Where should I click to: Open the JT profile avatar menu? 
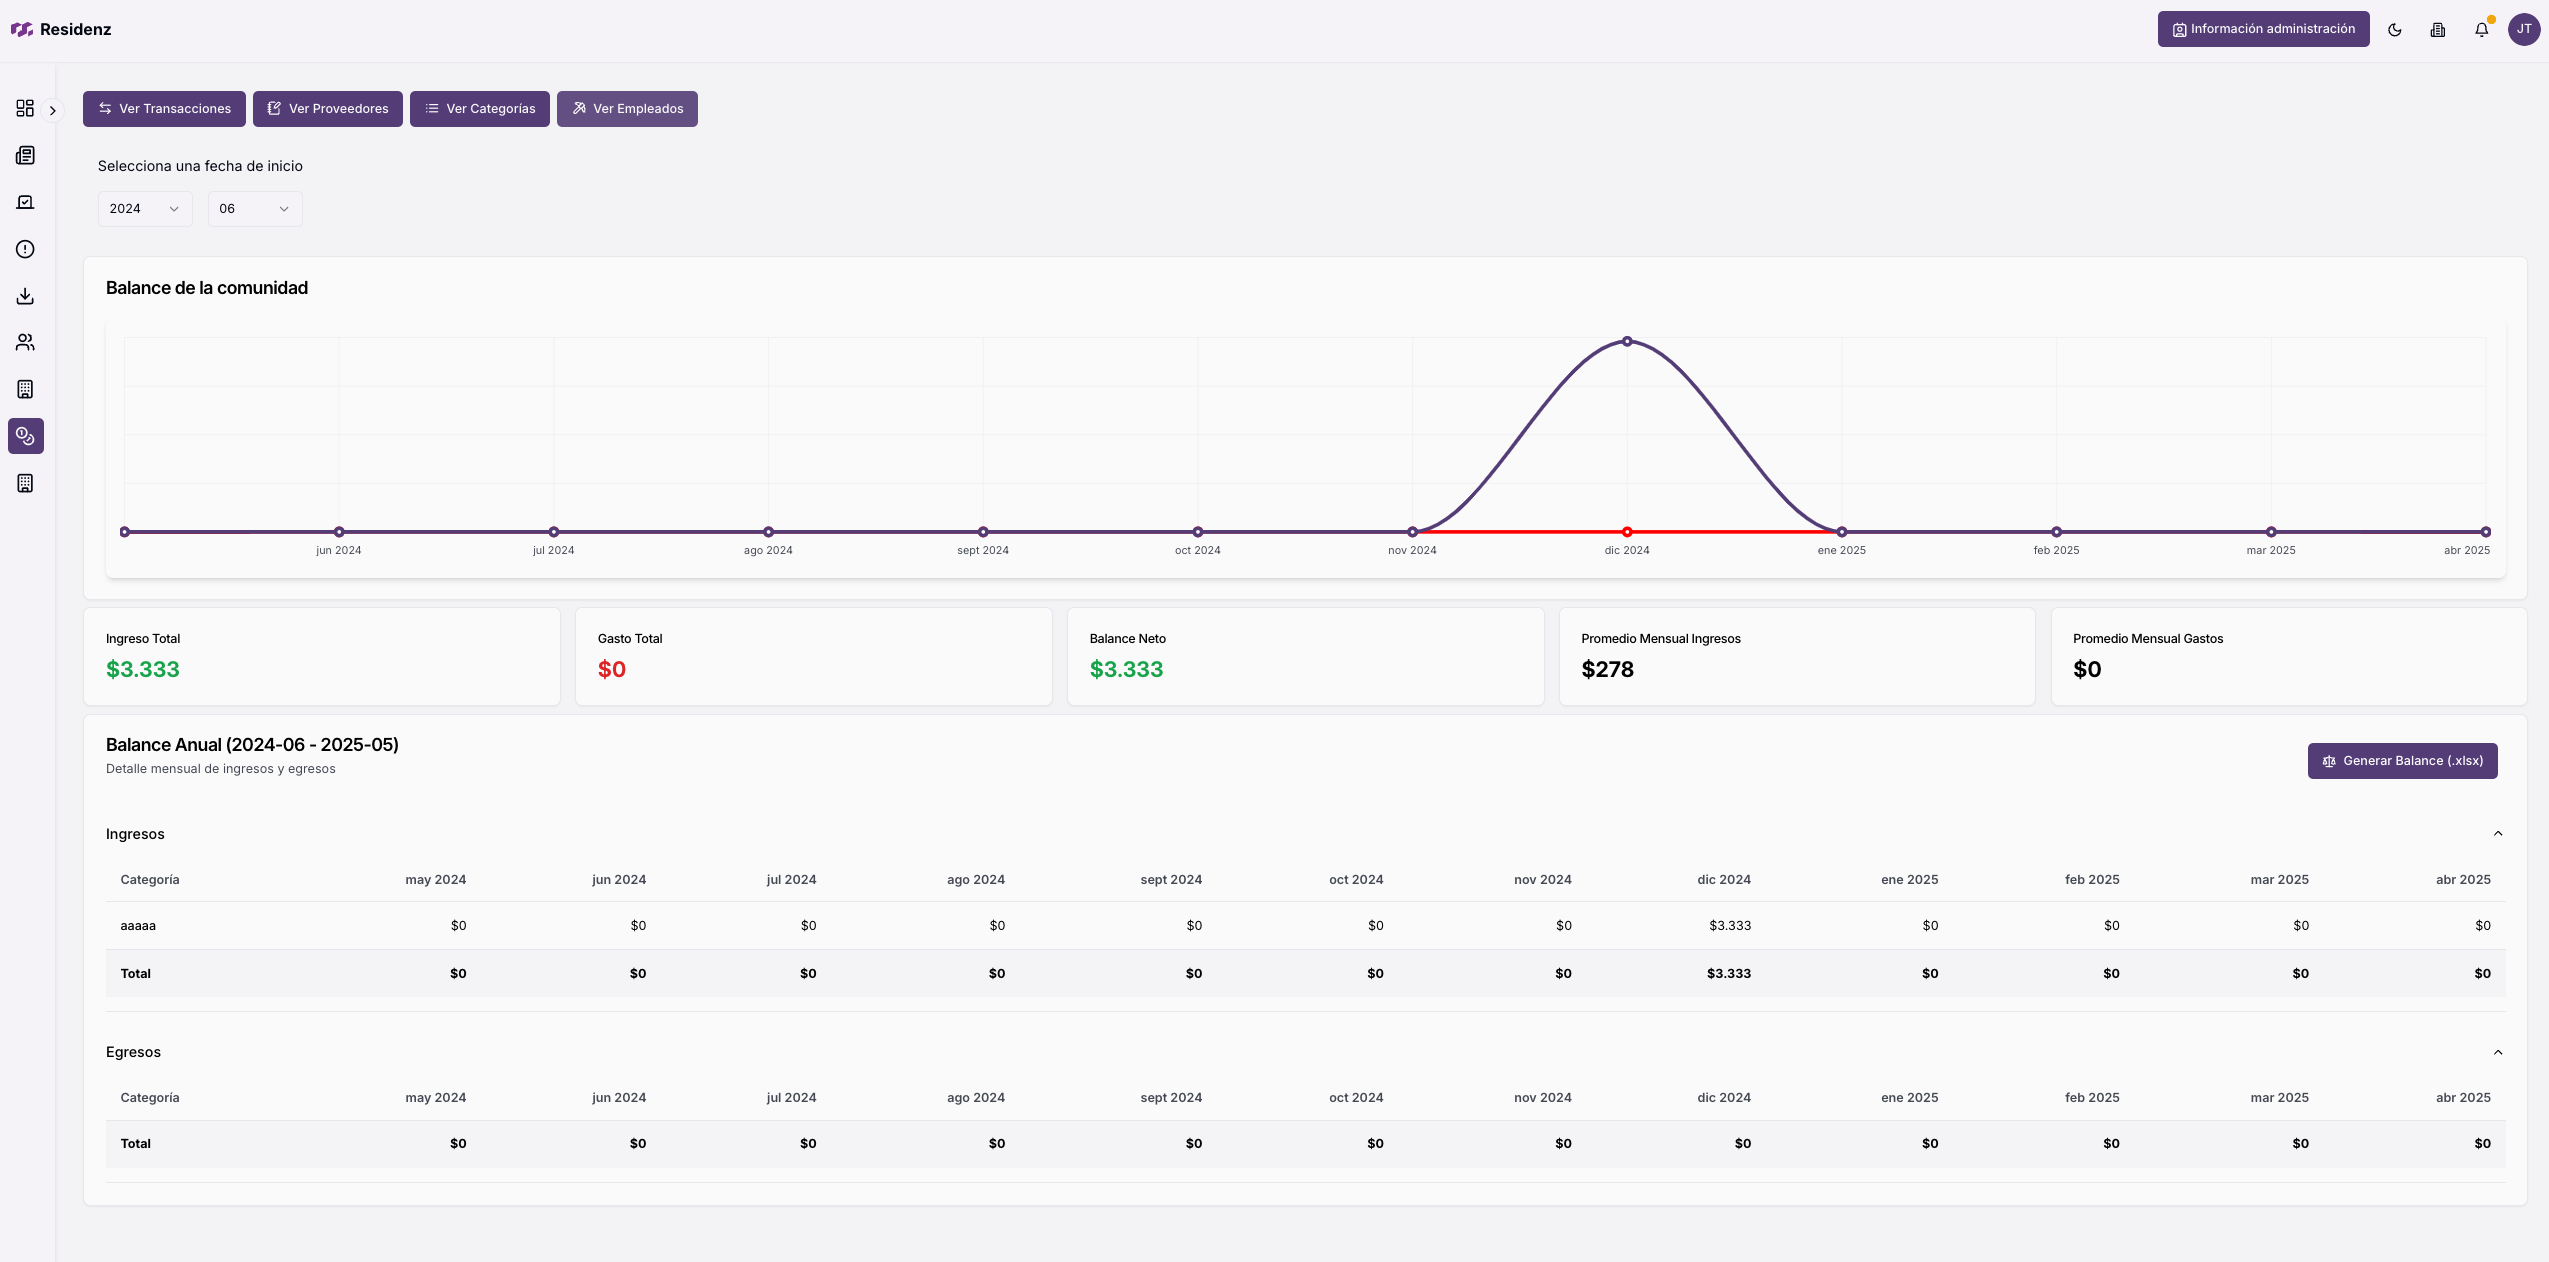2524,29
